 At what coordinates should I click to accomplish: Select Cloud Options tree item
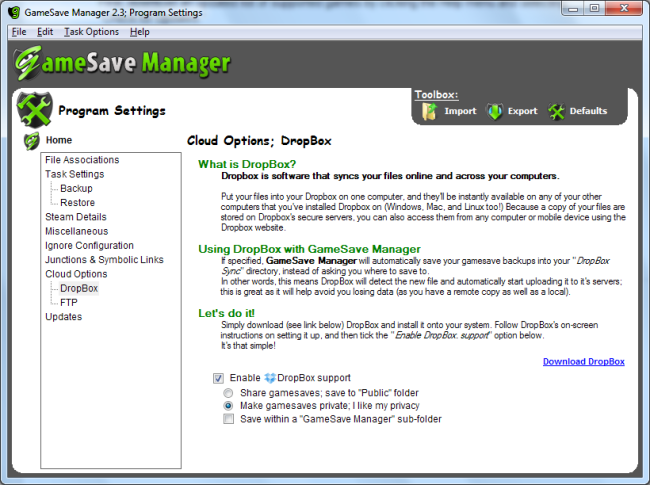click(76, 274)
